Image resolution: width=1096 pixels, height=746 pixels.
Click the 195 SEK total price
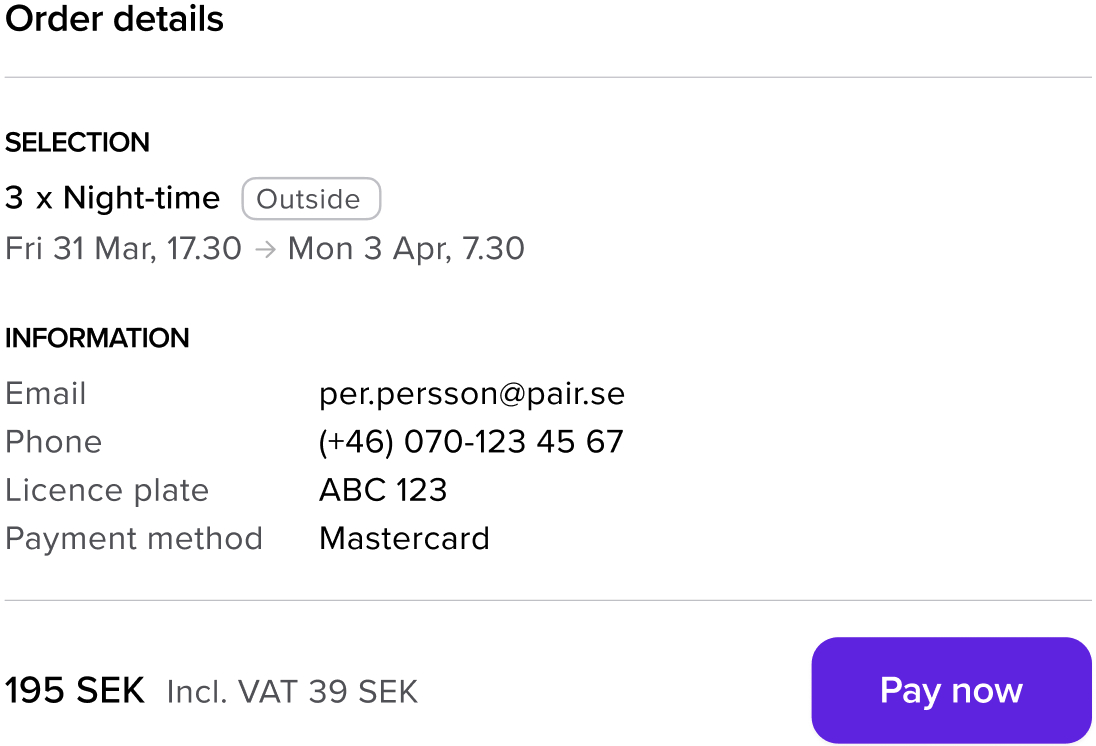point(75,690)
